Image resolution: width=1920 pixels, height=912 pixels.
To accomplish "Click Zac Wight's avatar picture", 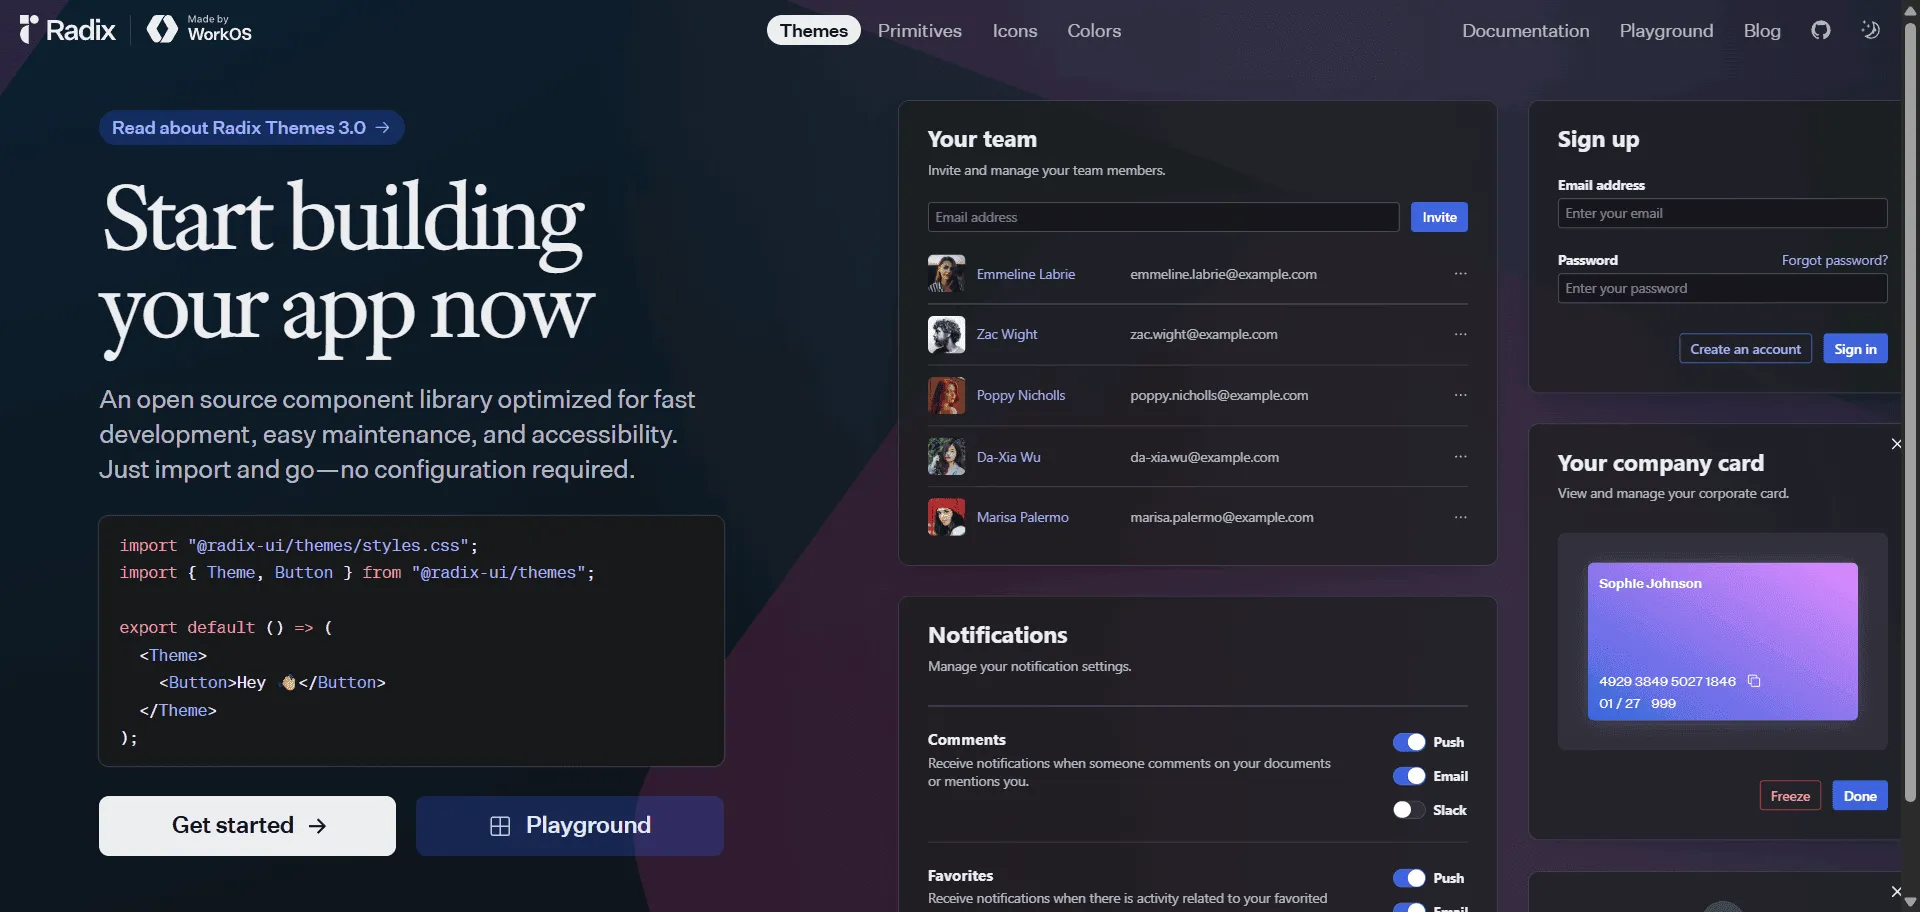I will click(x=946, y=335).
